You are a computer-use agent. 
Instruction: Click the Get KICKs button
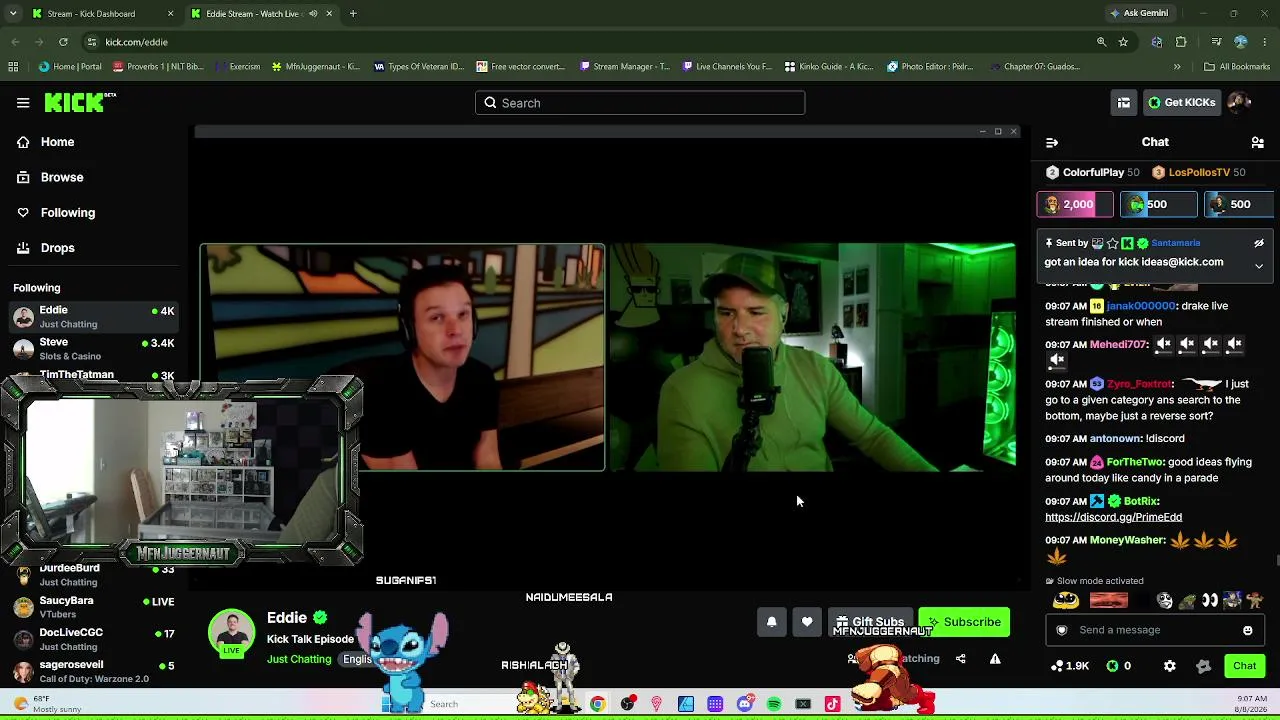1182,103
